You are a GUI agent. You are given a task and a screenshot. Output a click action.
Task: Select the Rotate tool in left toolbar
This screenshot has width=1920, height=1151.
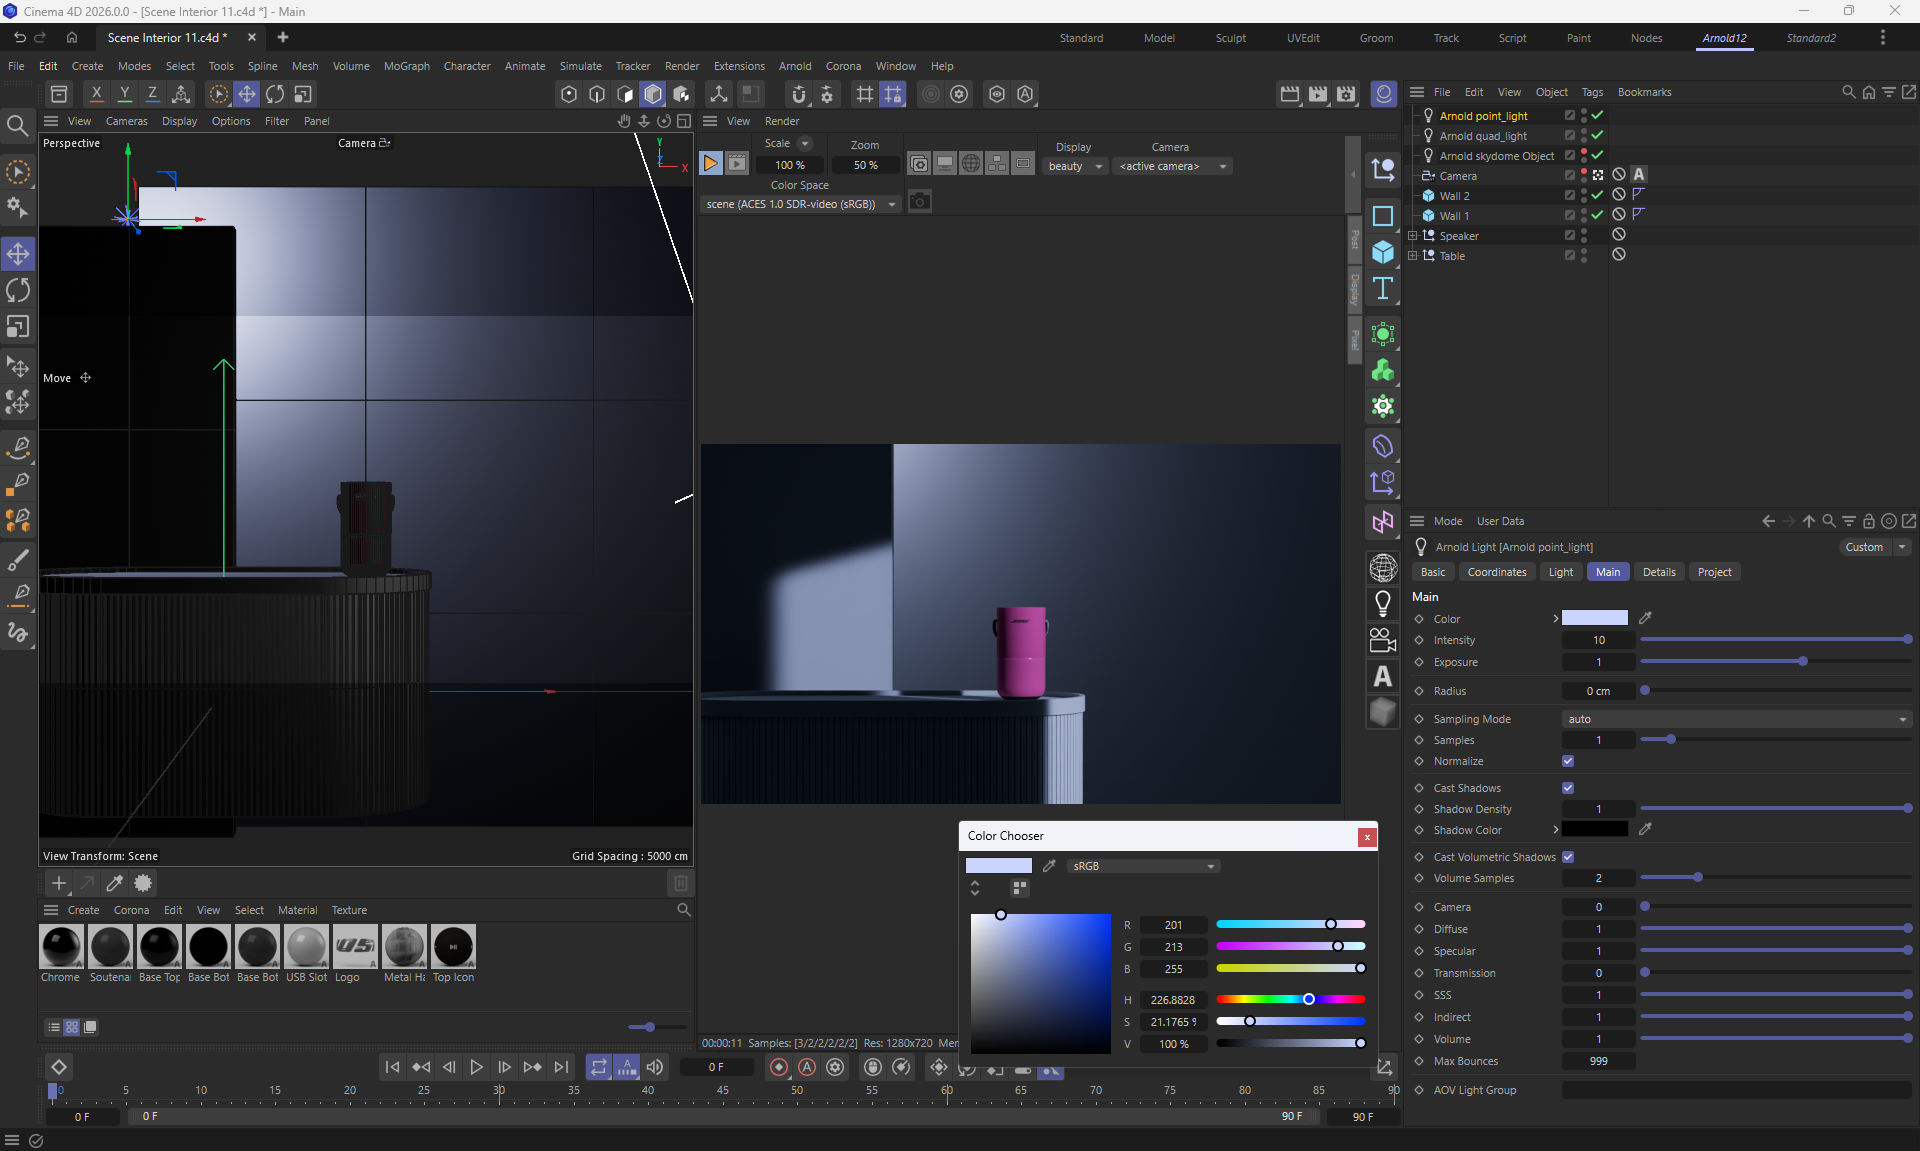(x=18, y=291)
